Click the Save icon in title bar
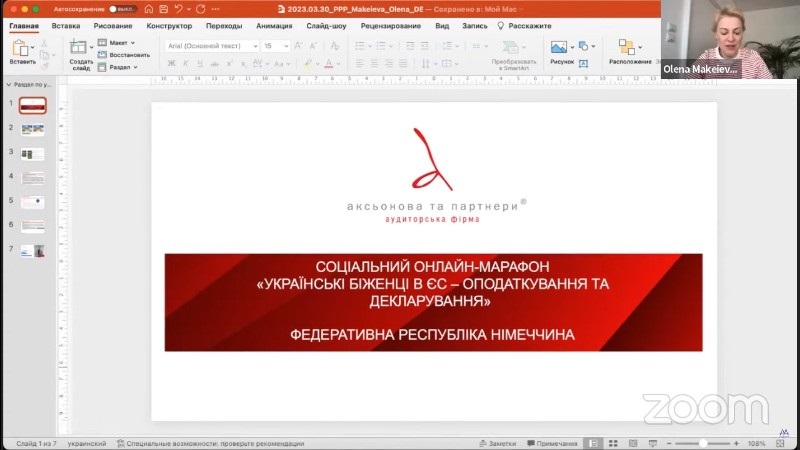Screen dimensions: 800x450 click(163, 9)
